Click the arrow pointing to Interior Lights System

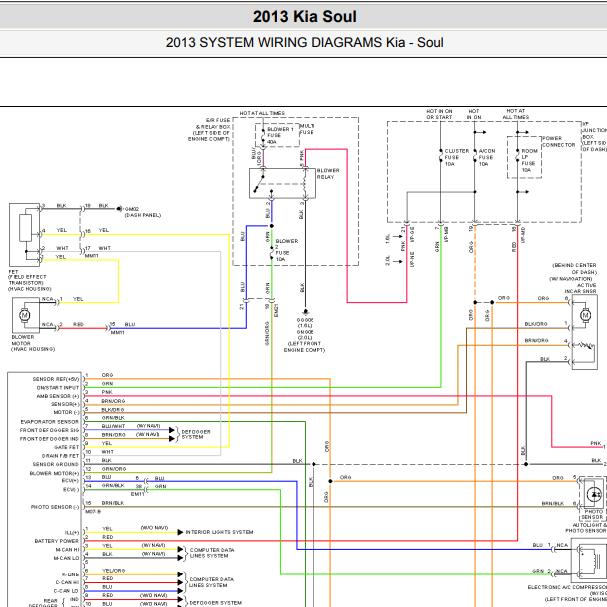180,532
